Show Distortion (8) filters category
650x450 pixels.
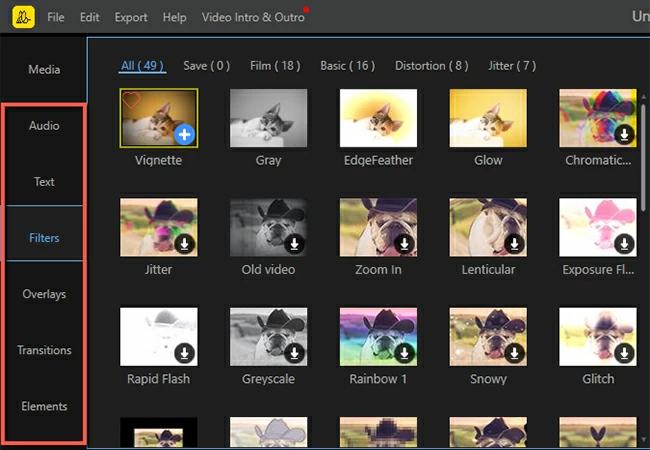point(432,66)
